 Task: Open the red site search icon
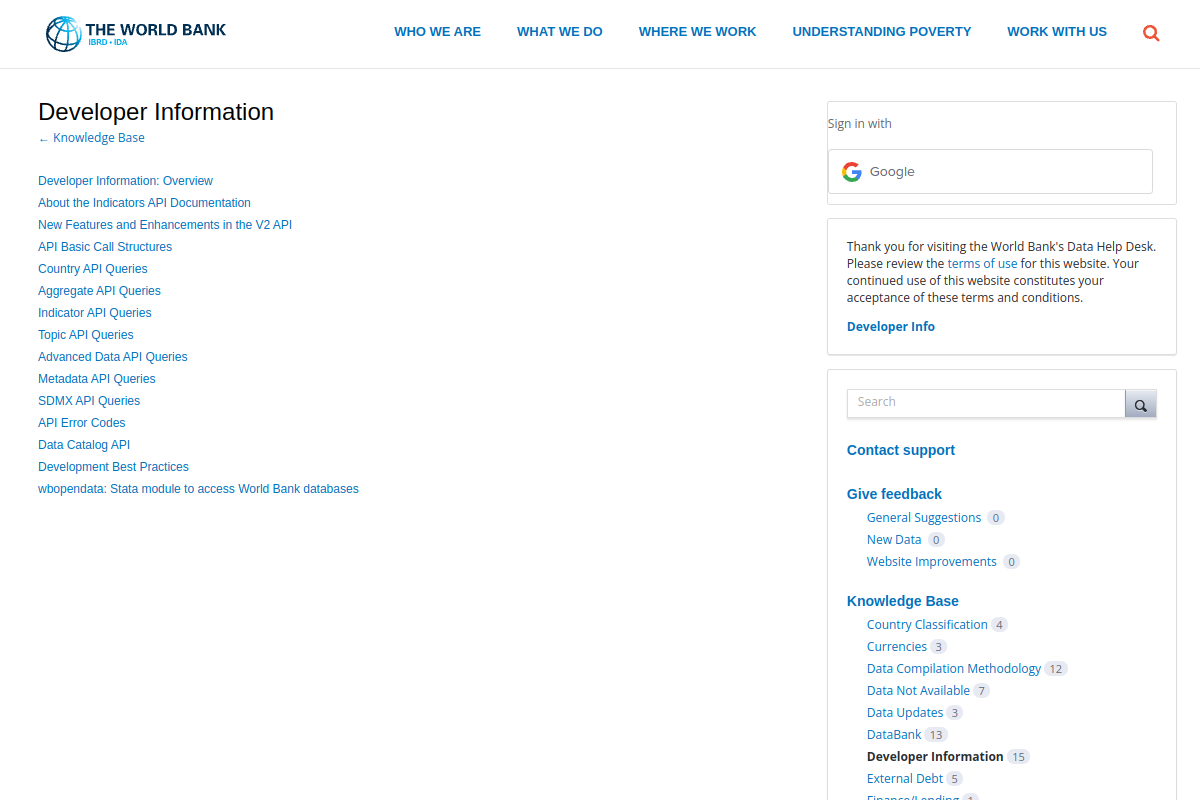point(1151,33)
